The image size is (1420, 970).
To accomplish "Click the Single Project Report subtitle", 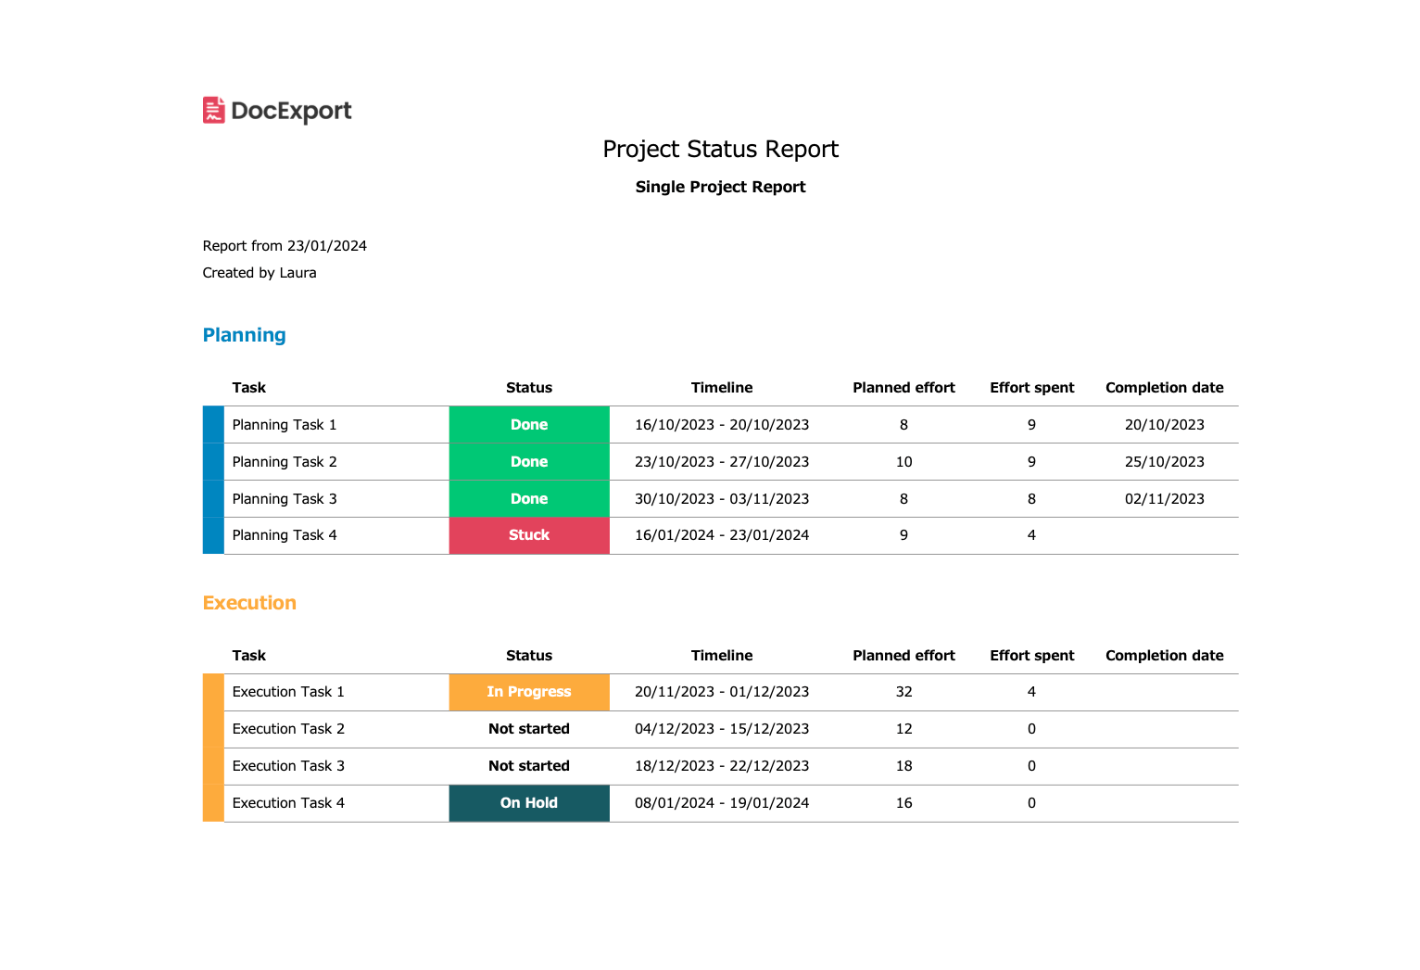I will (x=720, y=187).
